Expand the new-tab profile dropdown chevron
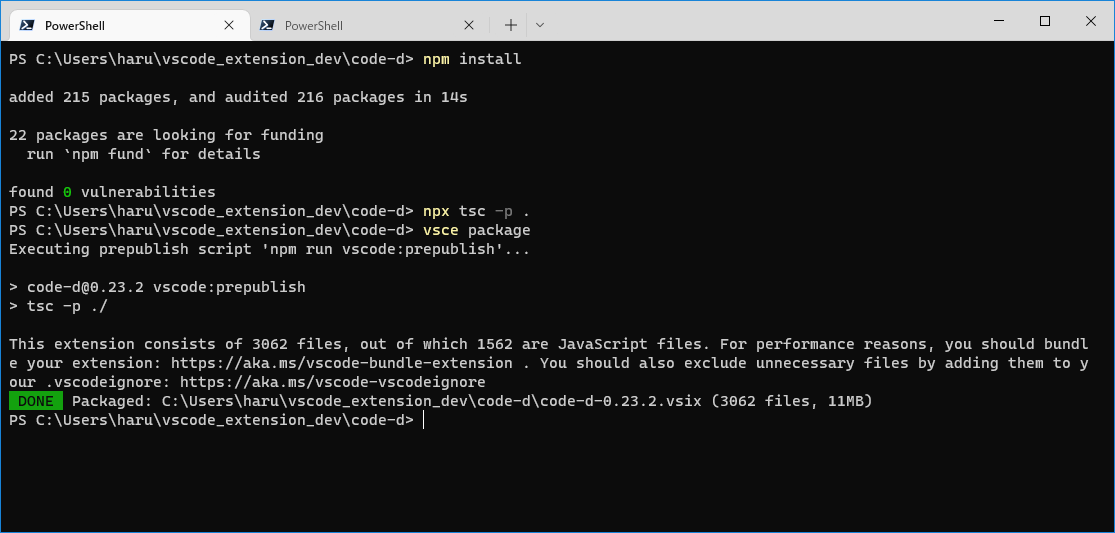The image size is (1115, 533). coord(540,25)
